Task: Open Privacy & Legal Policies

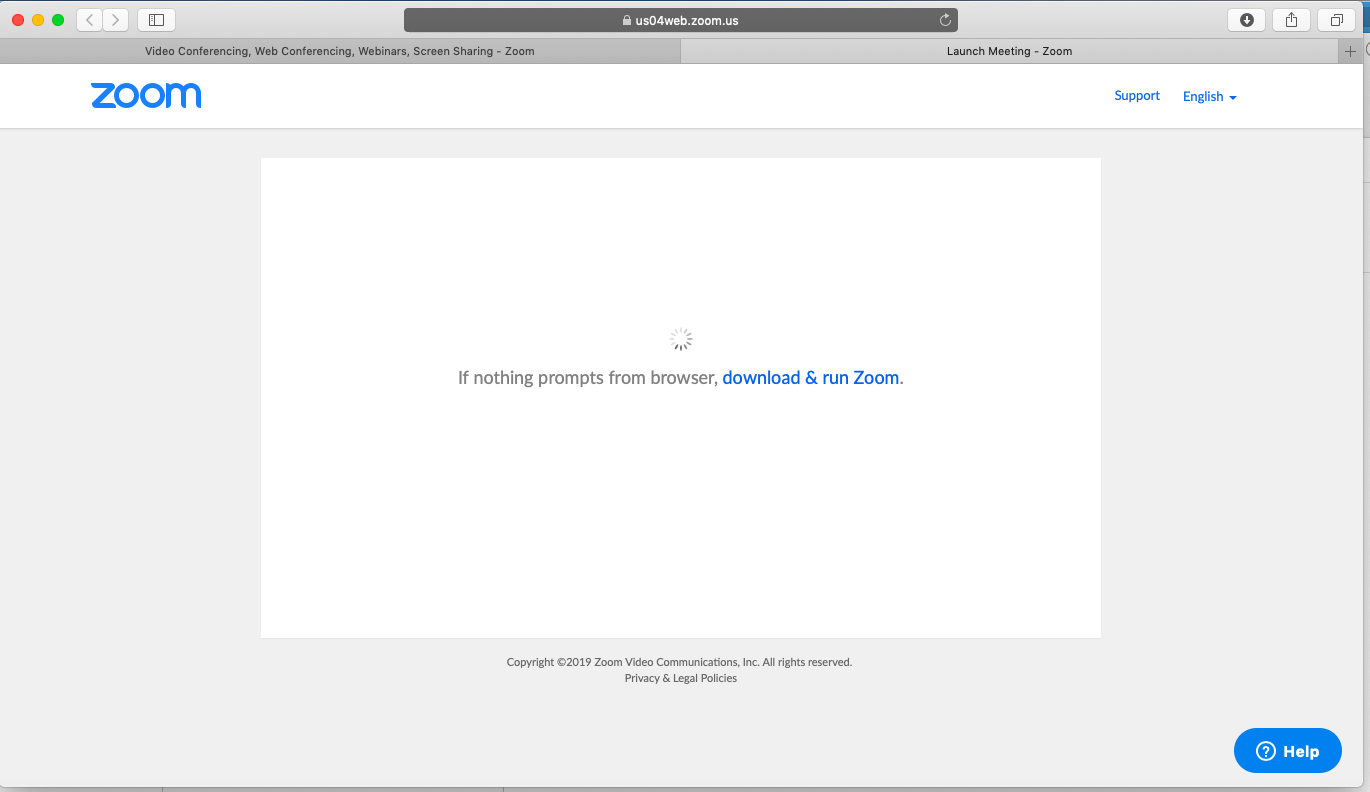Action: [x=680, y=678]
